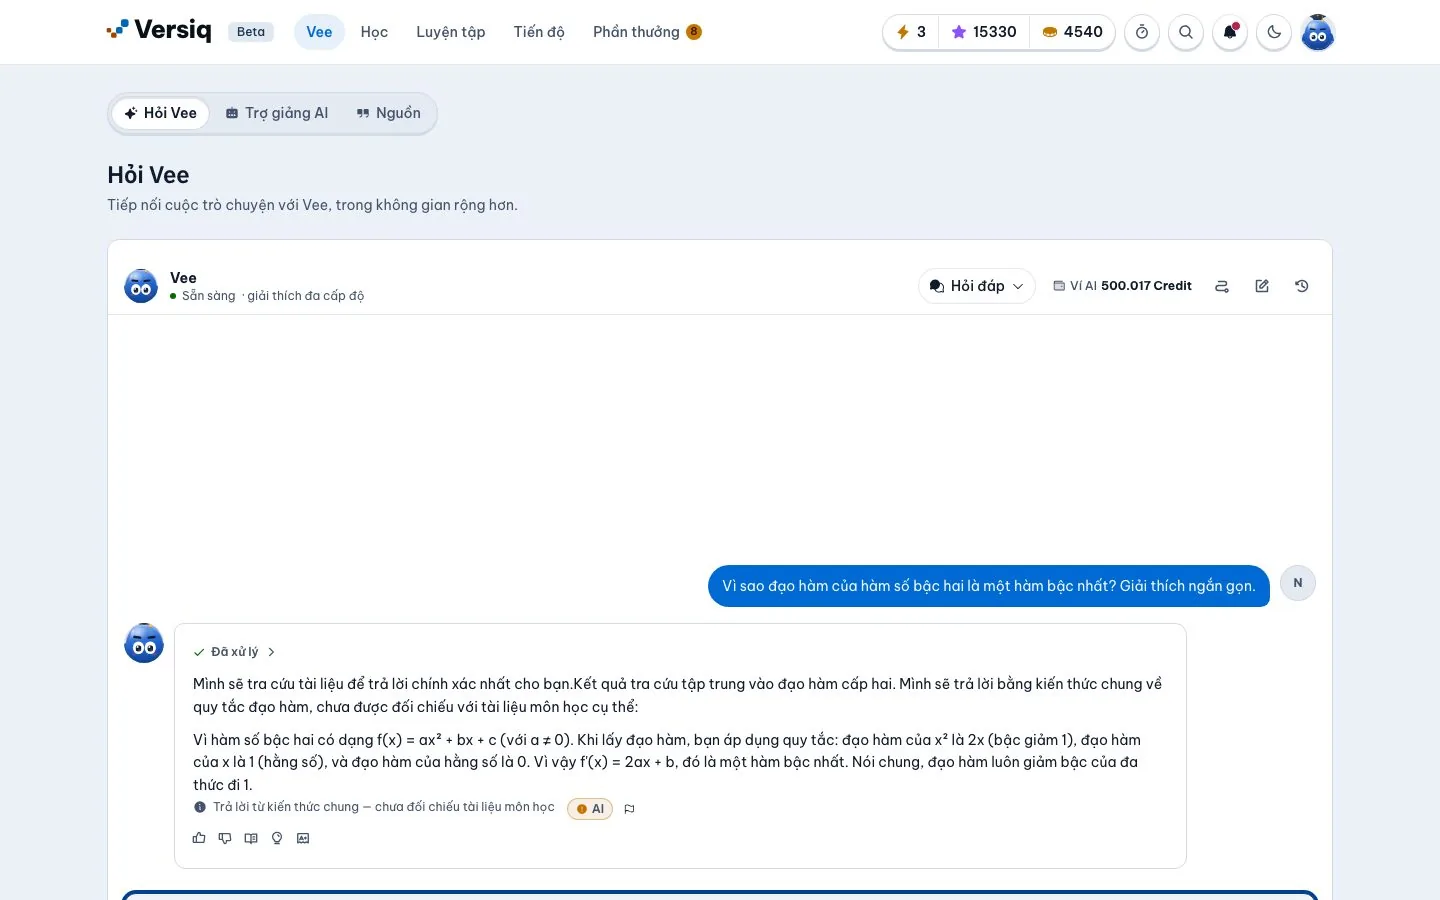Click the orange AI badge

(x=590, y=809)
